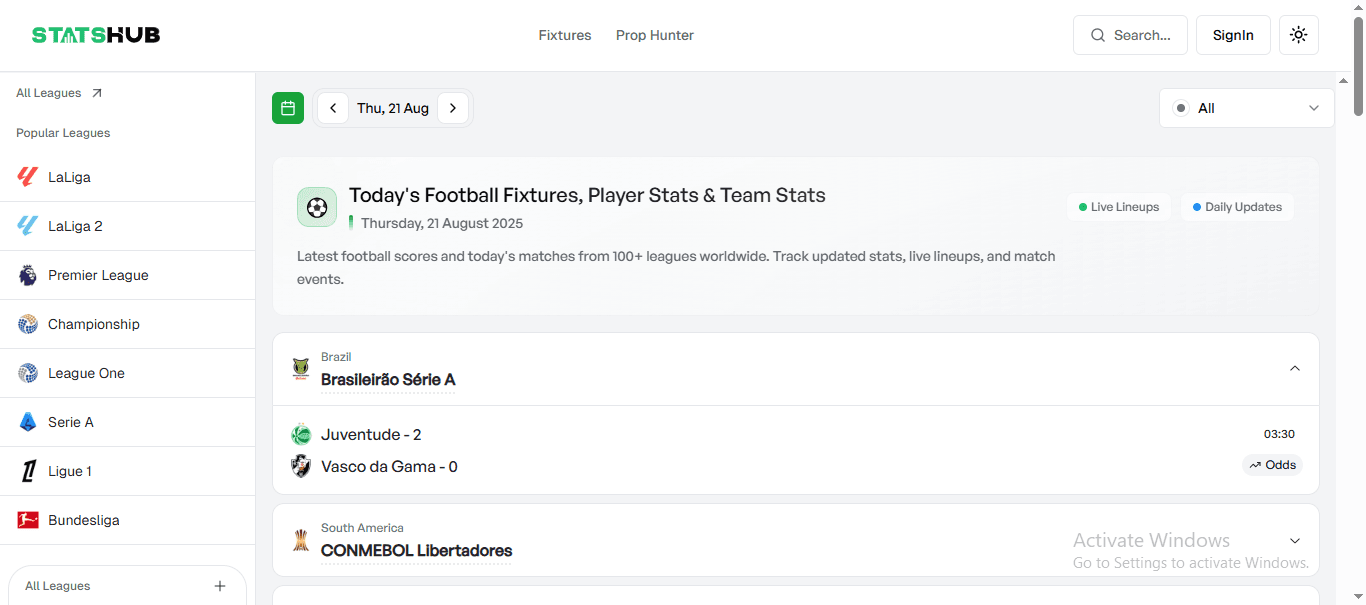
Task: Click the Brasileirão Série A league title
Action: [388, 380]
